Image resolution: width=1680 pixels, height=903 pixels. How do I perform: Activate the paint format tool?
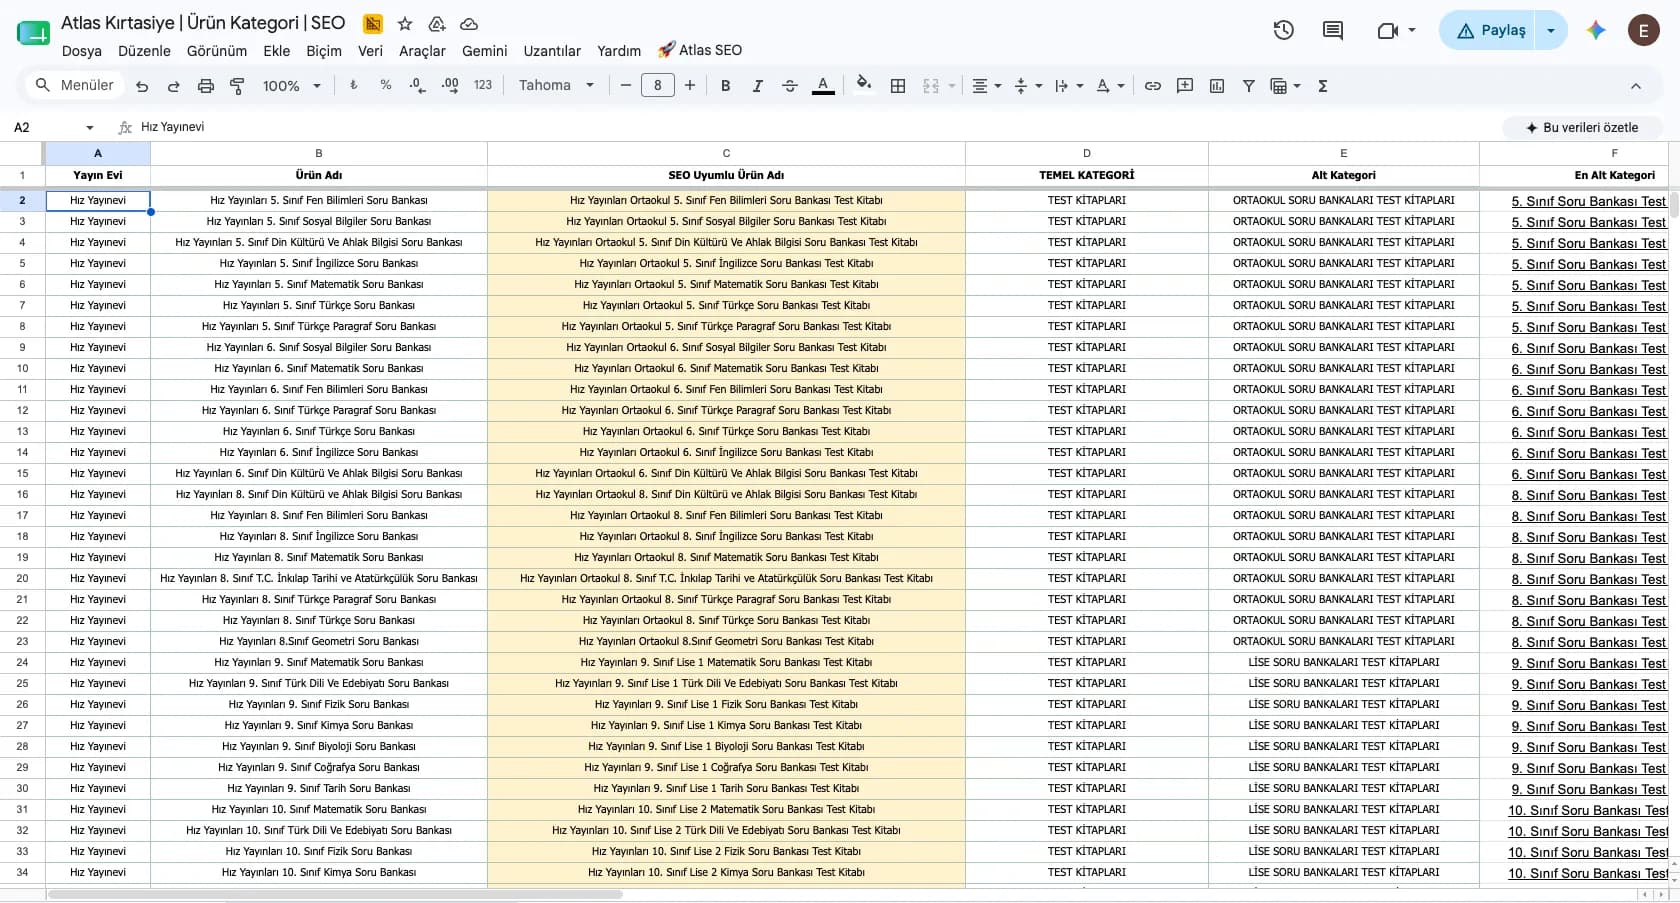point(237,86)
